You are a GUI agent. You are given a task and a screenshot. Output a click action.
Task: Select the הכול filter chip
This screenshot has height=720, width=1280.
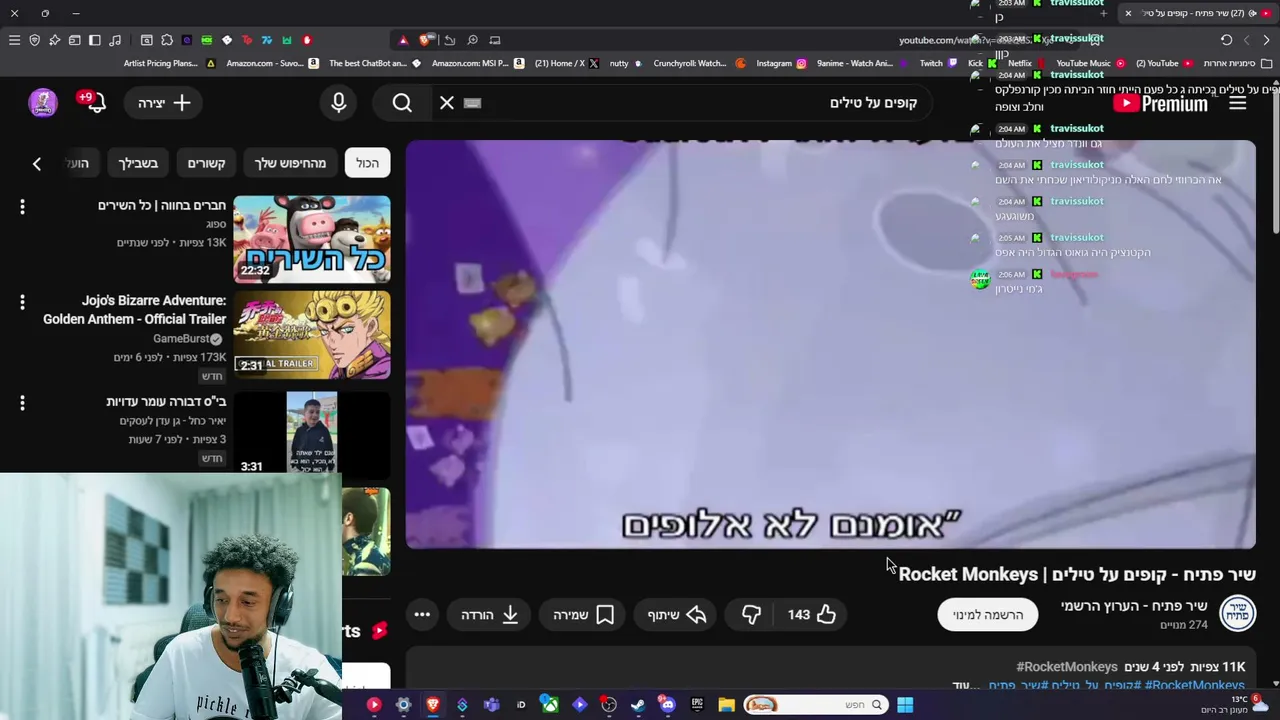coord(368,163)
